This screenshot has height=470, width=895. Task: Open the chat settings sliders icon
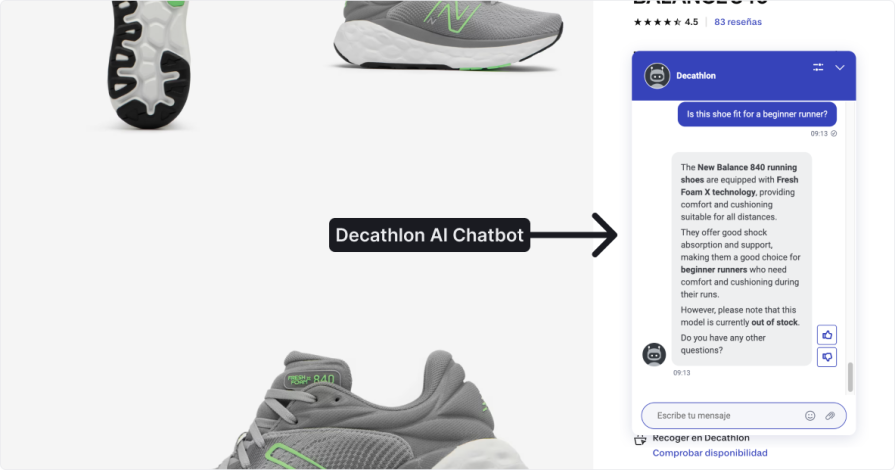pyautogui.click(x=818, y=67)
